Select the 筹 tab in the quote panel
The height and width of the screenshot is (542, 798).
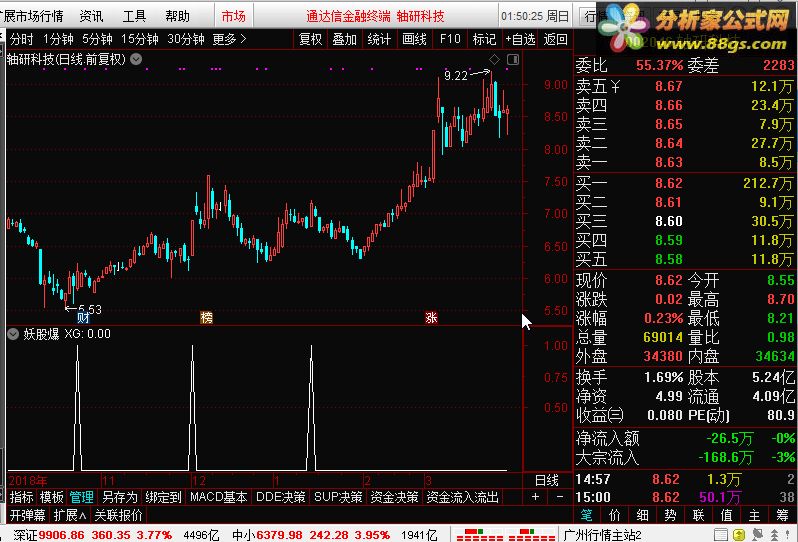(782, 515)
